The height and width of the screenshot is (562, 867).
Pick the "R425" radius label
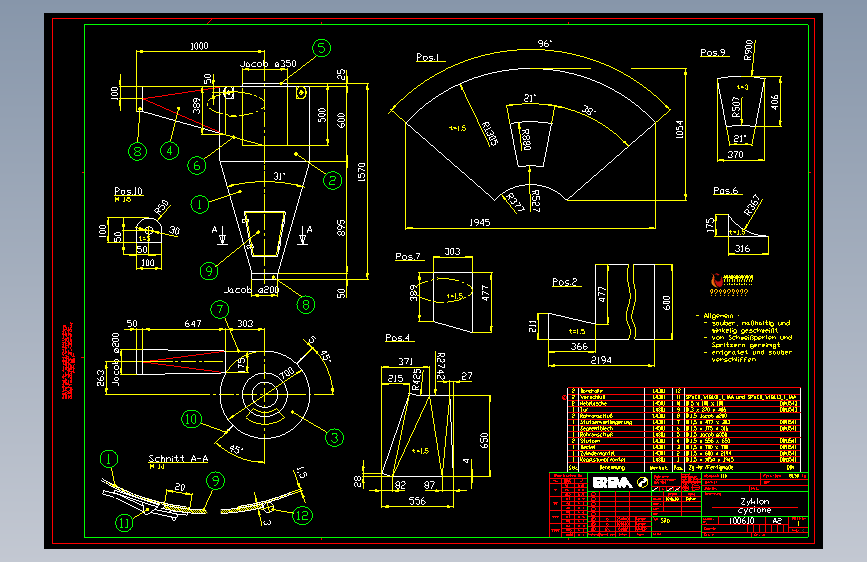tap(417, 381)
